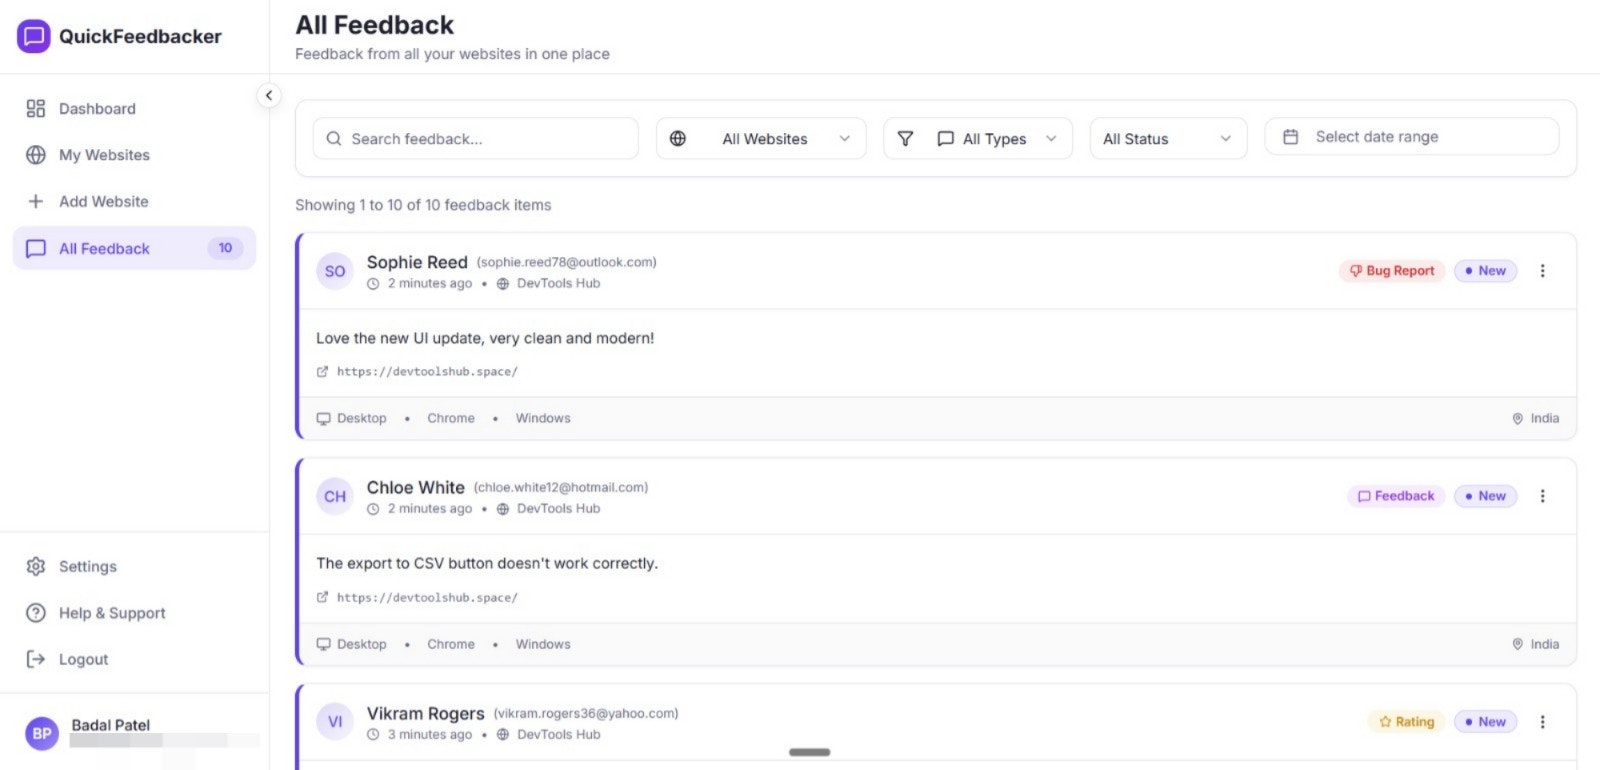Click the location pin icon on Sophie's card

(1518, 419)
